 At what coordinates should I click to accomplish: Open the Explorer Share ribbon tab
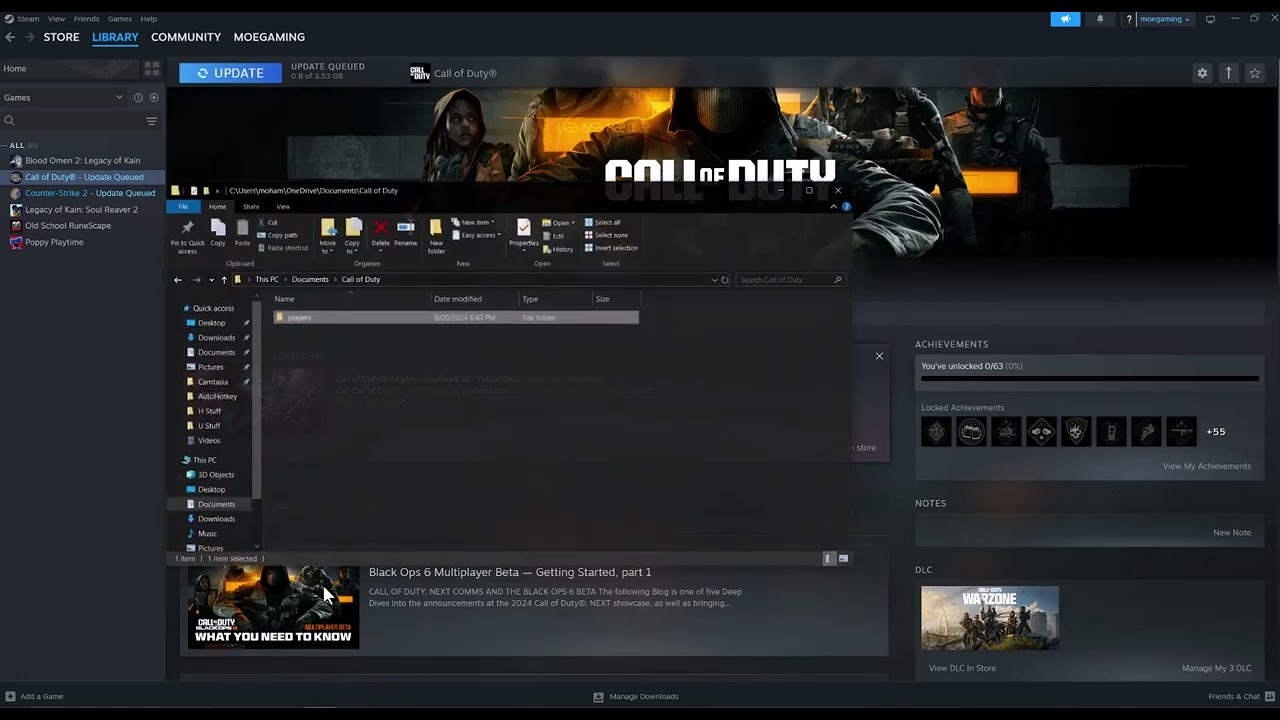(251, 207)
